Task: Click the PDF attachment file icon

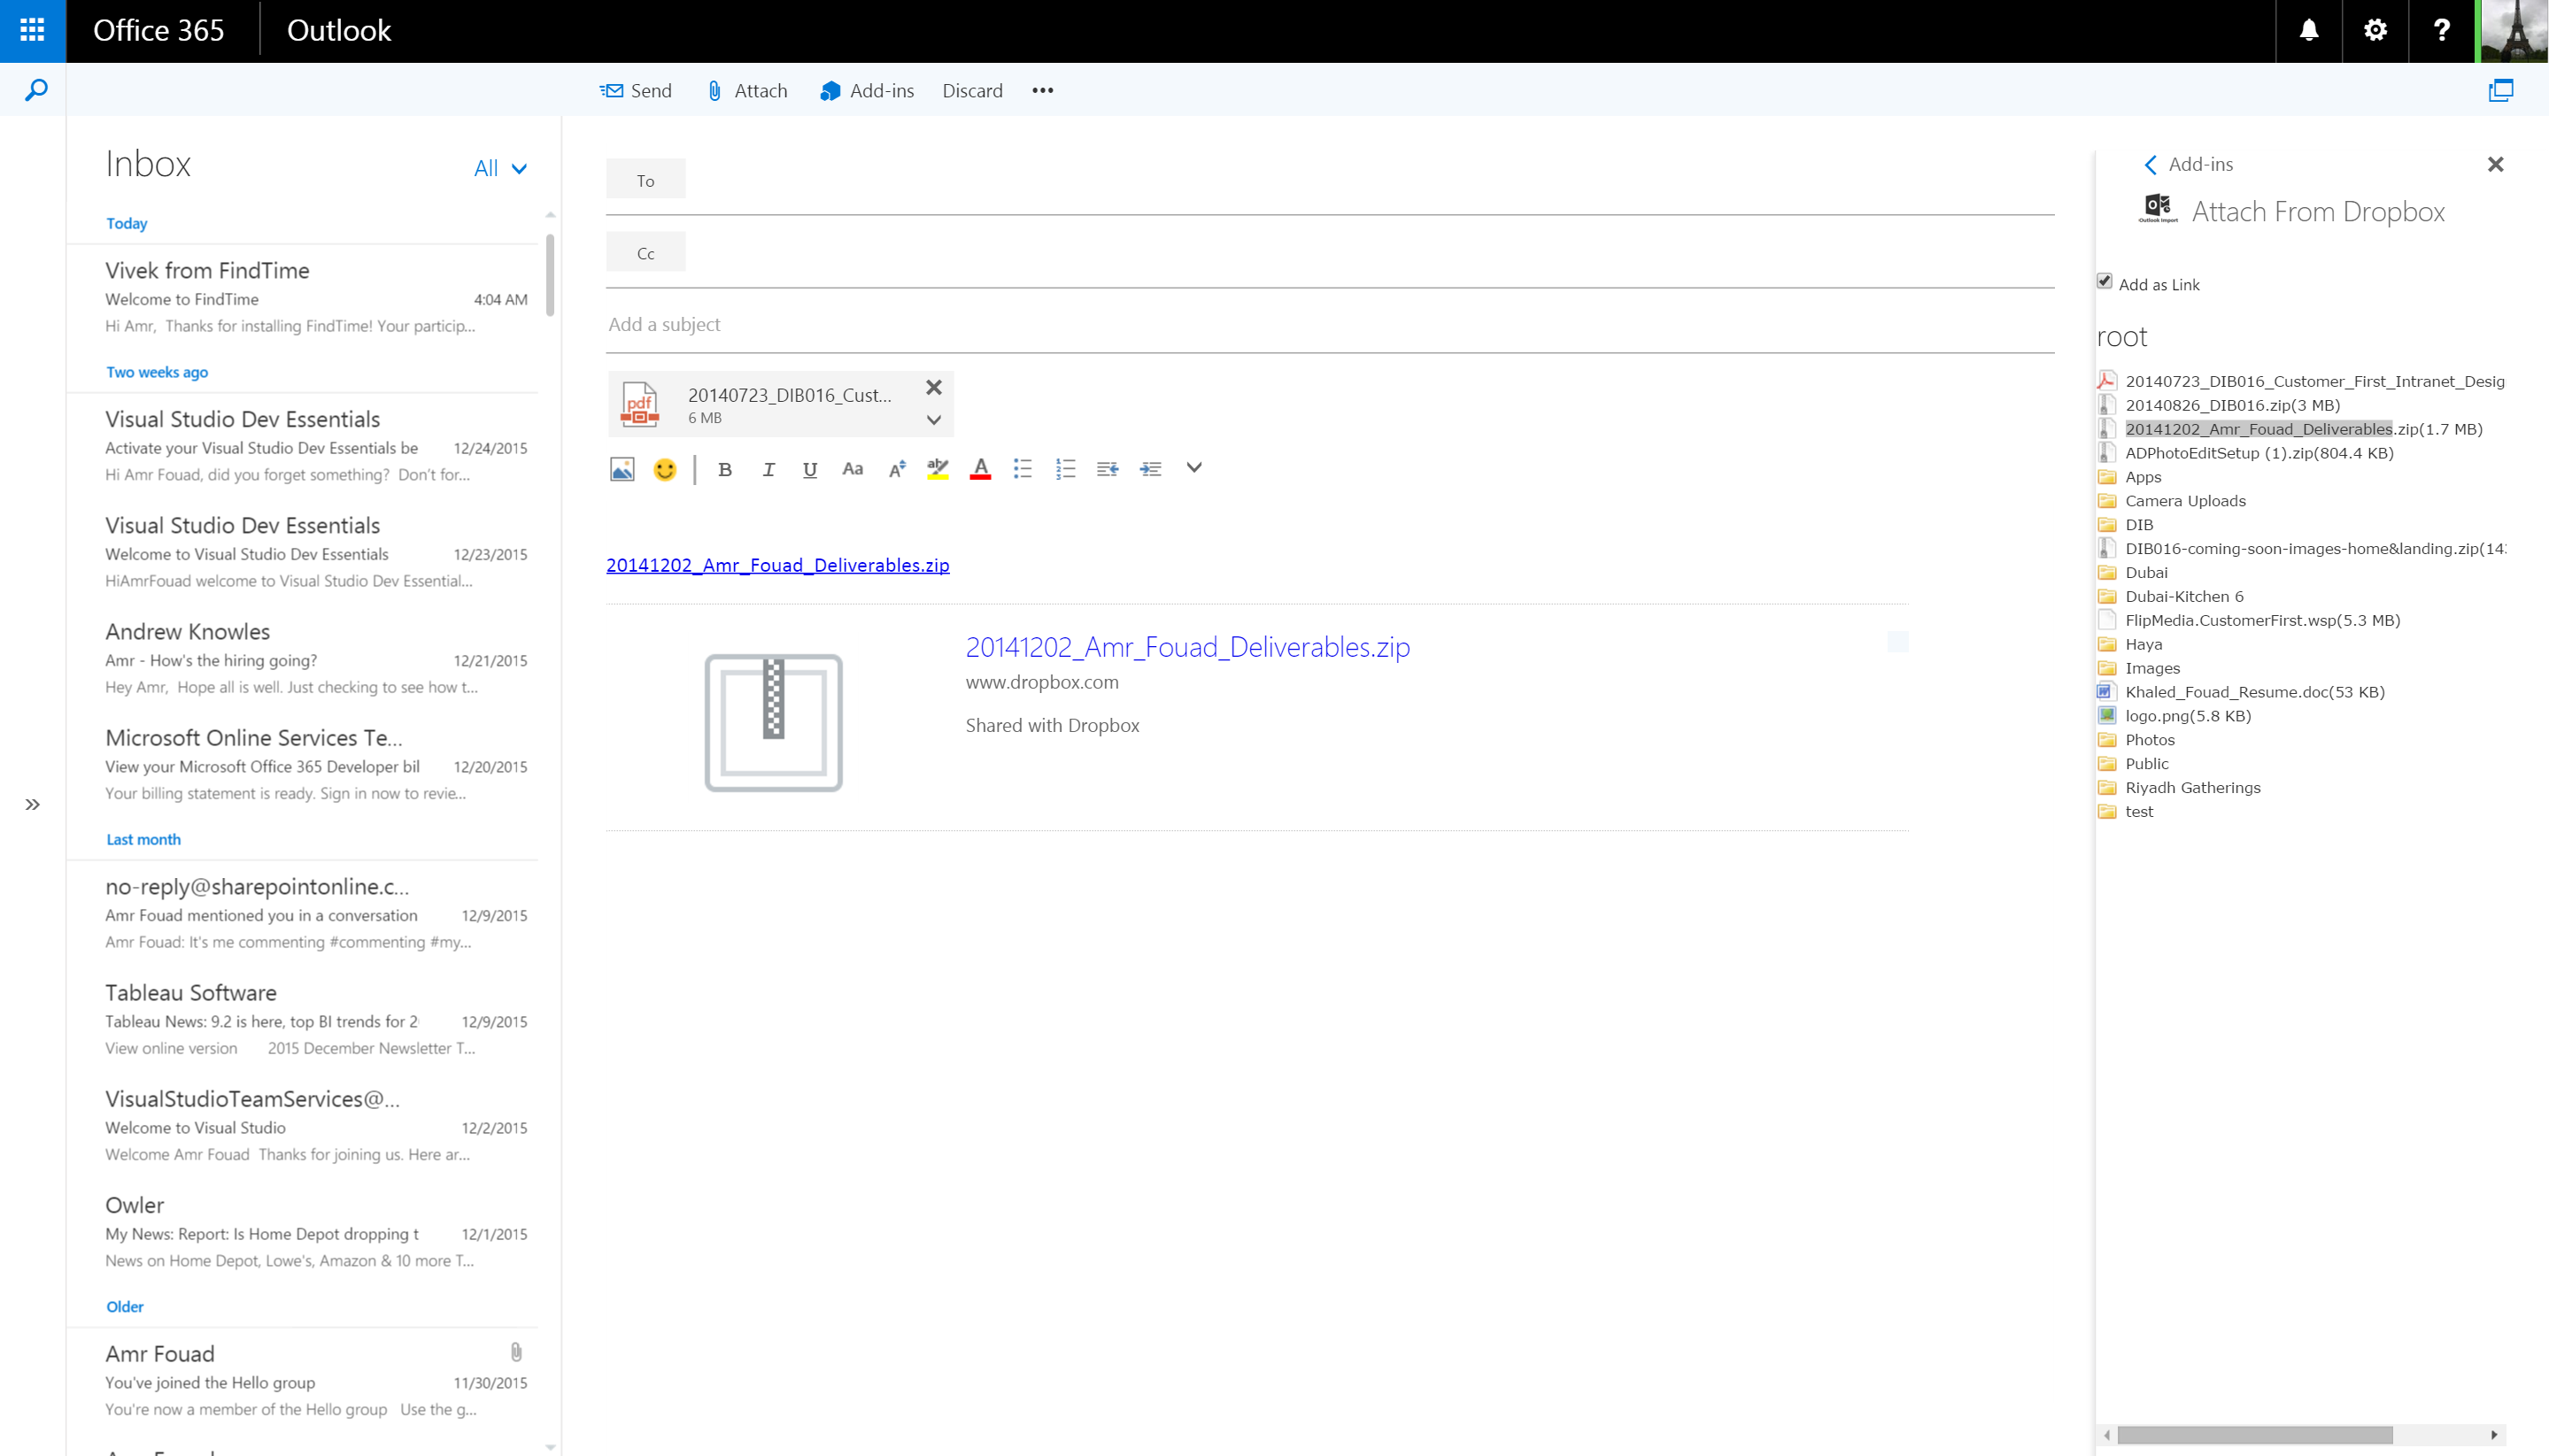Action: 639,404
